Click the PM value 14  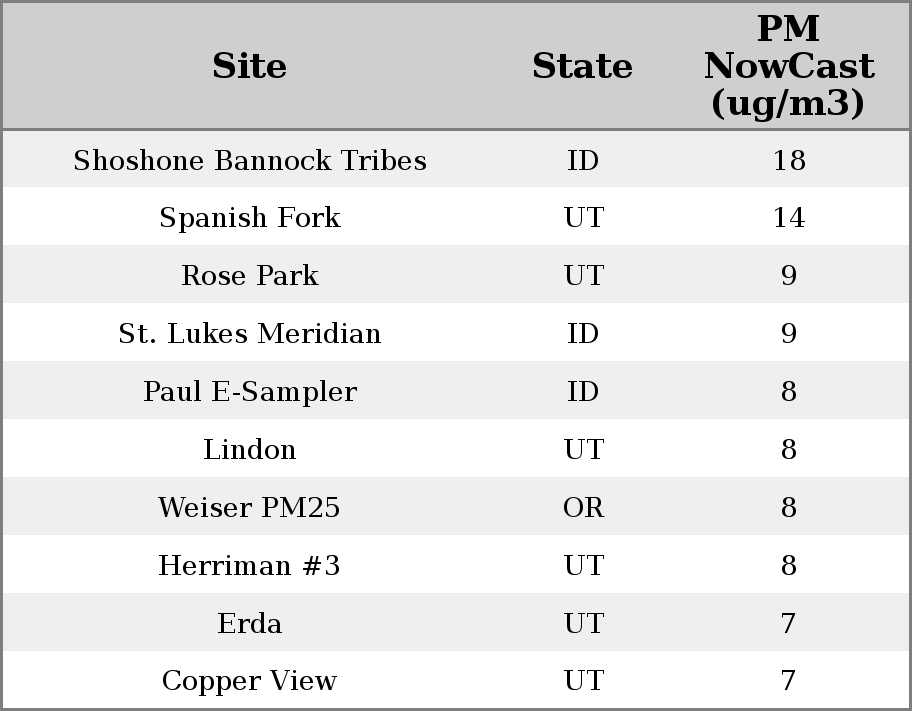[x=788, y=218]
